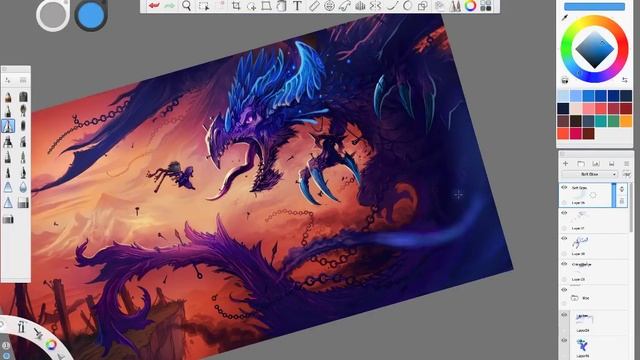Enable the Ellipse guide
640x360 pixels.
coord(329,6)
